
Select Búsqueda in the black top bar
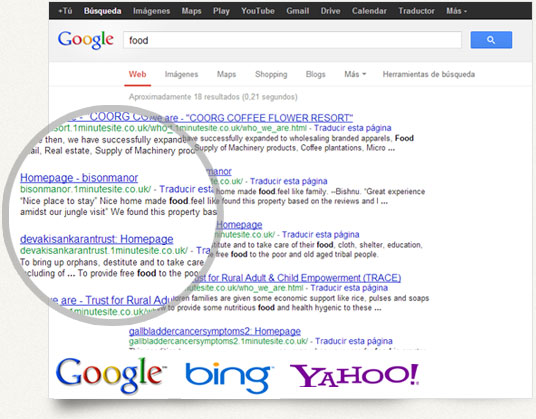pos(103,11)
